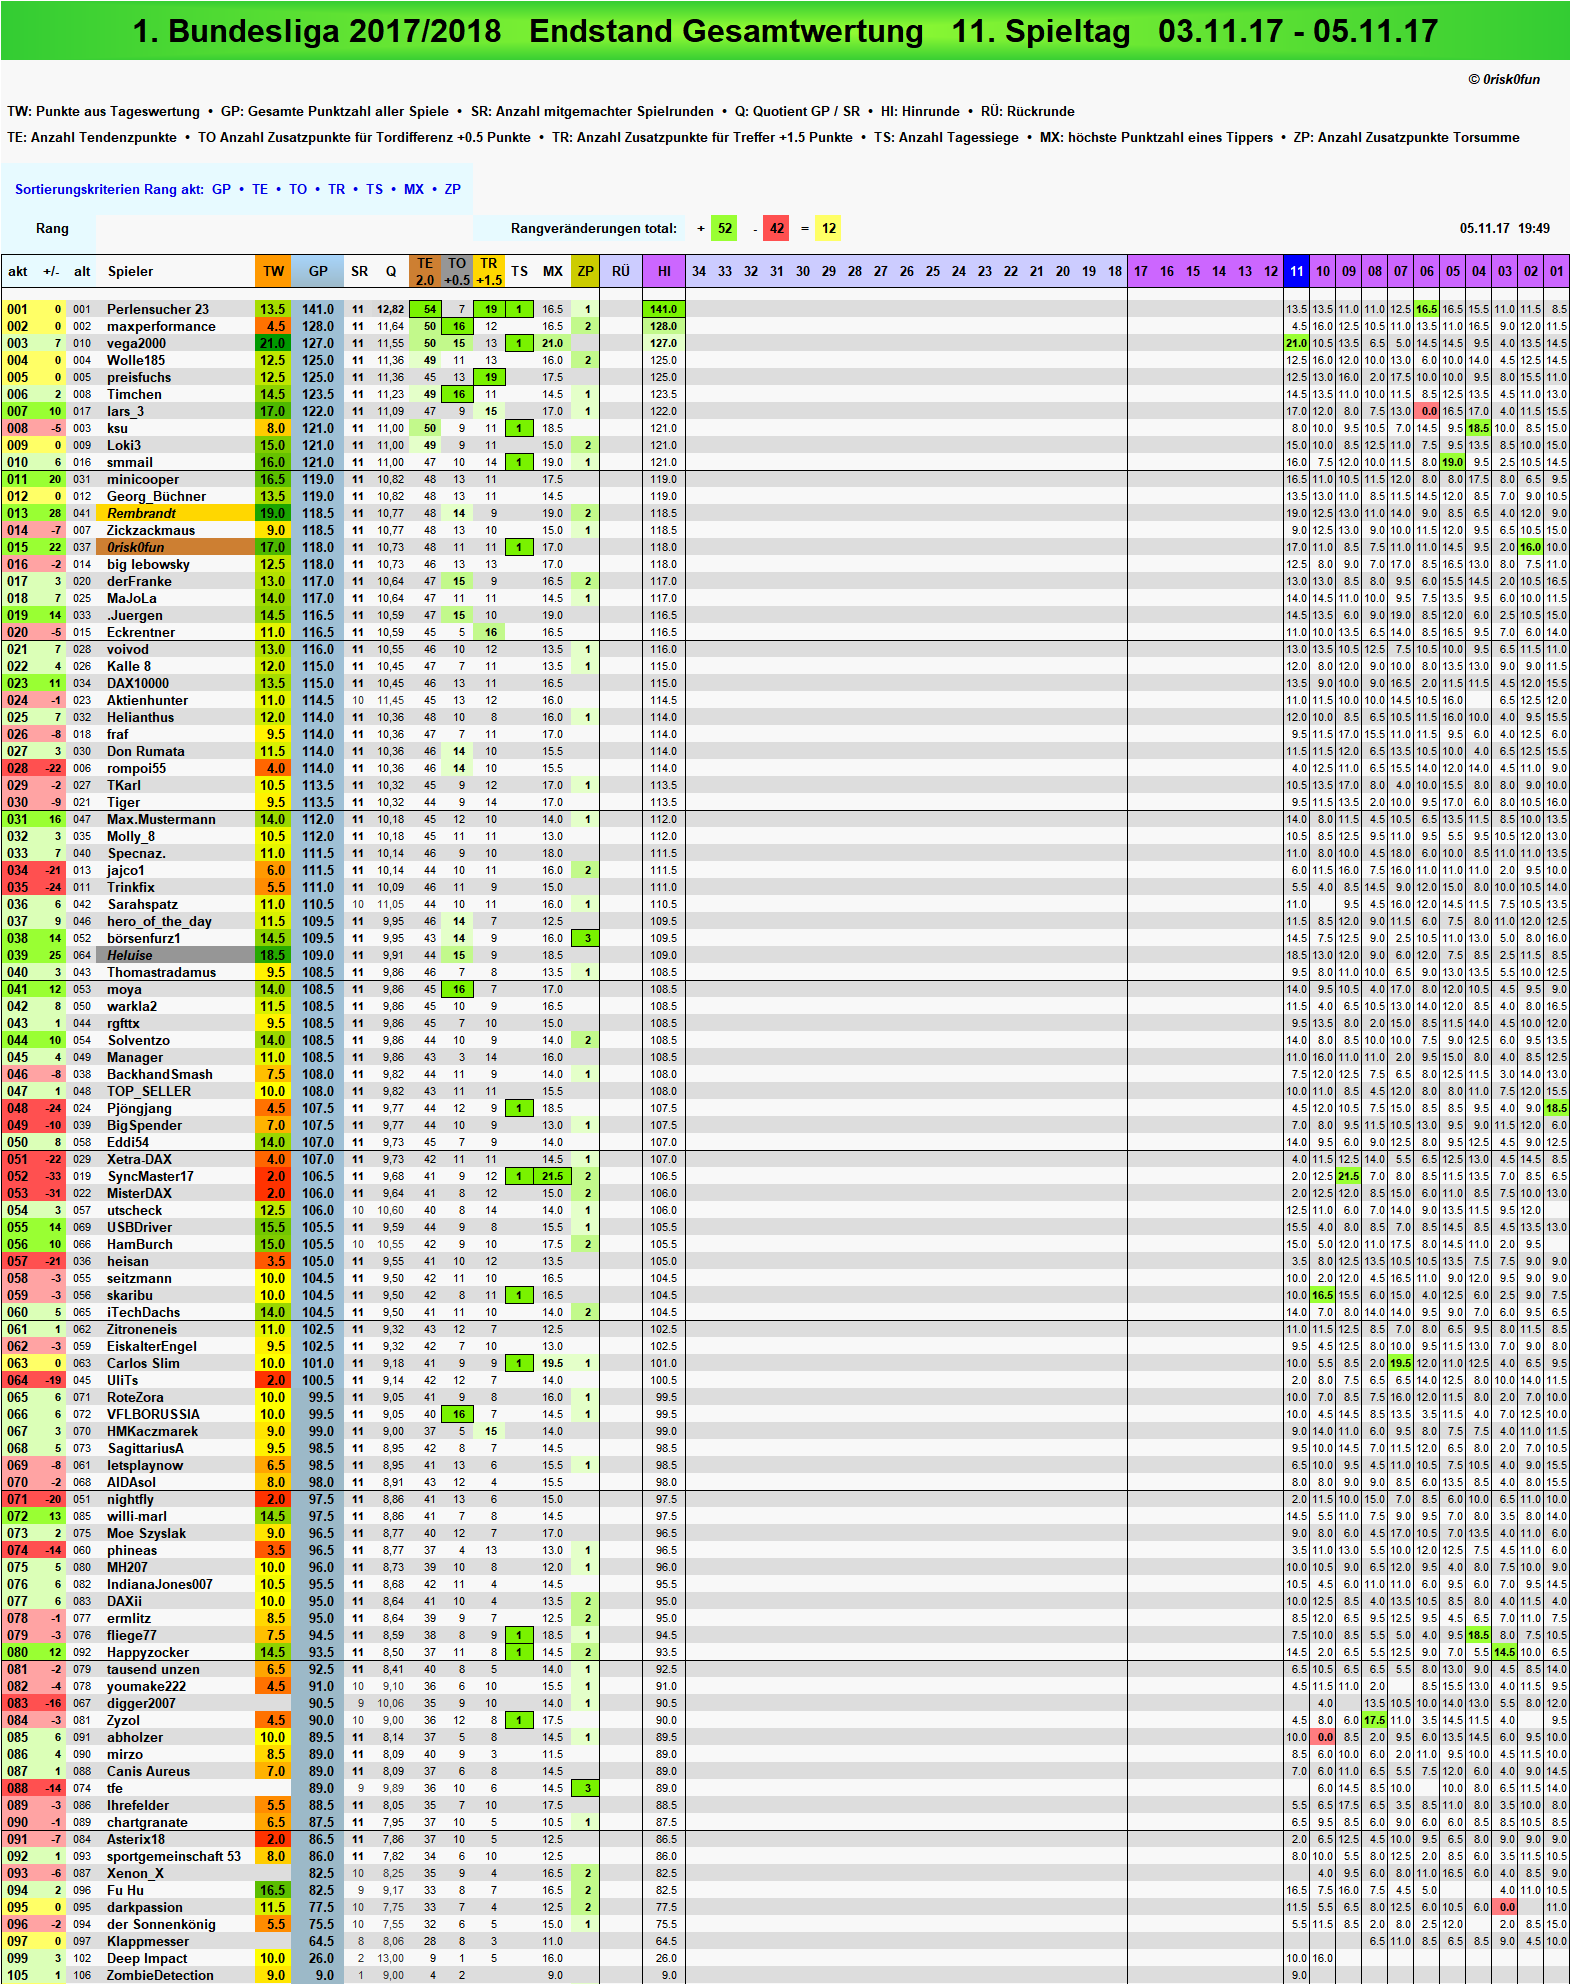Select player BackhandSmash
The width and height of the screenshot is (1570, 1984).
[x=159, y=1074]
